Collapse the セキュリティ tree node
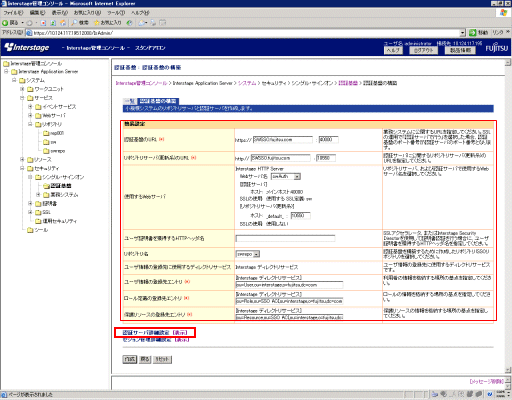The height and width of the screenshot is (400, 512). pyautogui.click(x=22, y=168)
